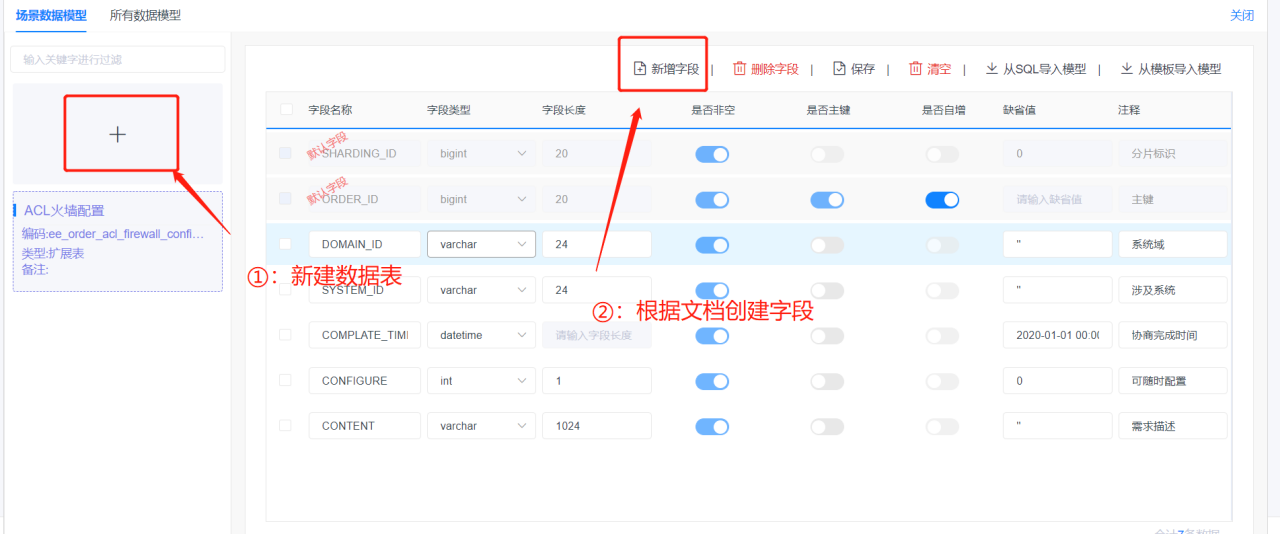Click the 清空 clear button
1280x534 pixels.
930,69
